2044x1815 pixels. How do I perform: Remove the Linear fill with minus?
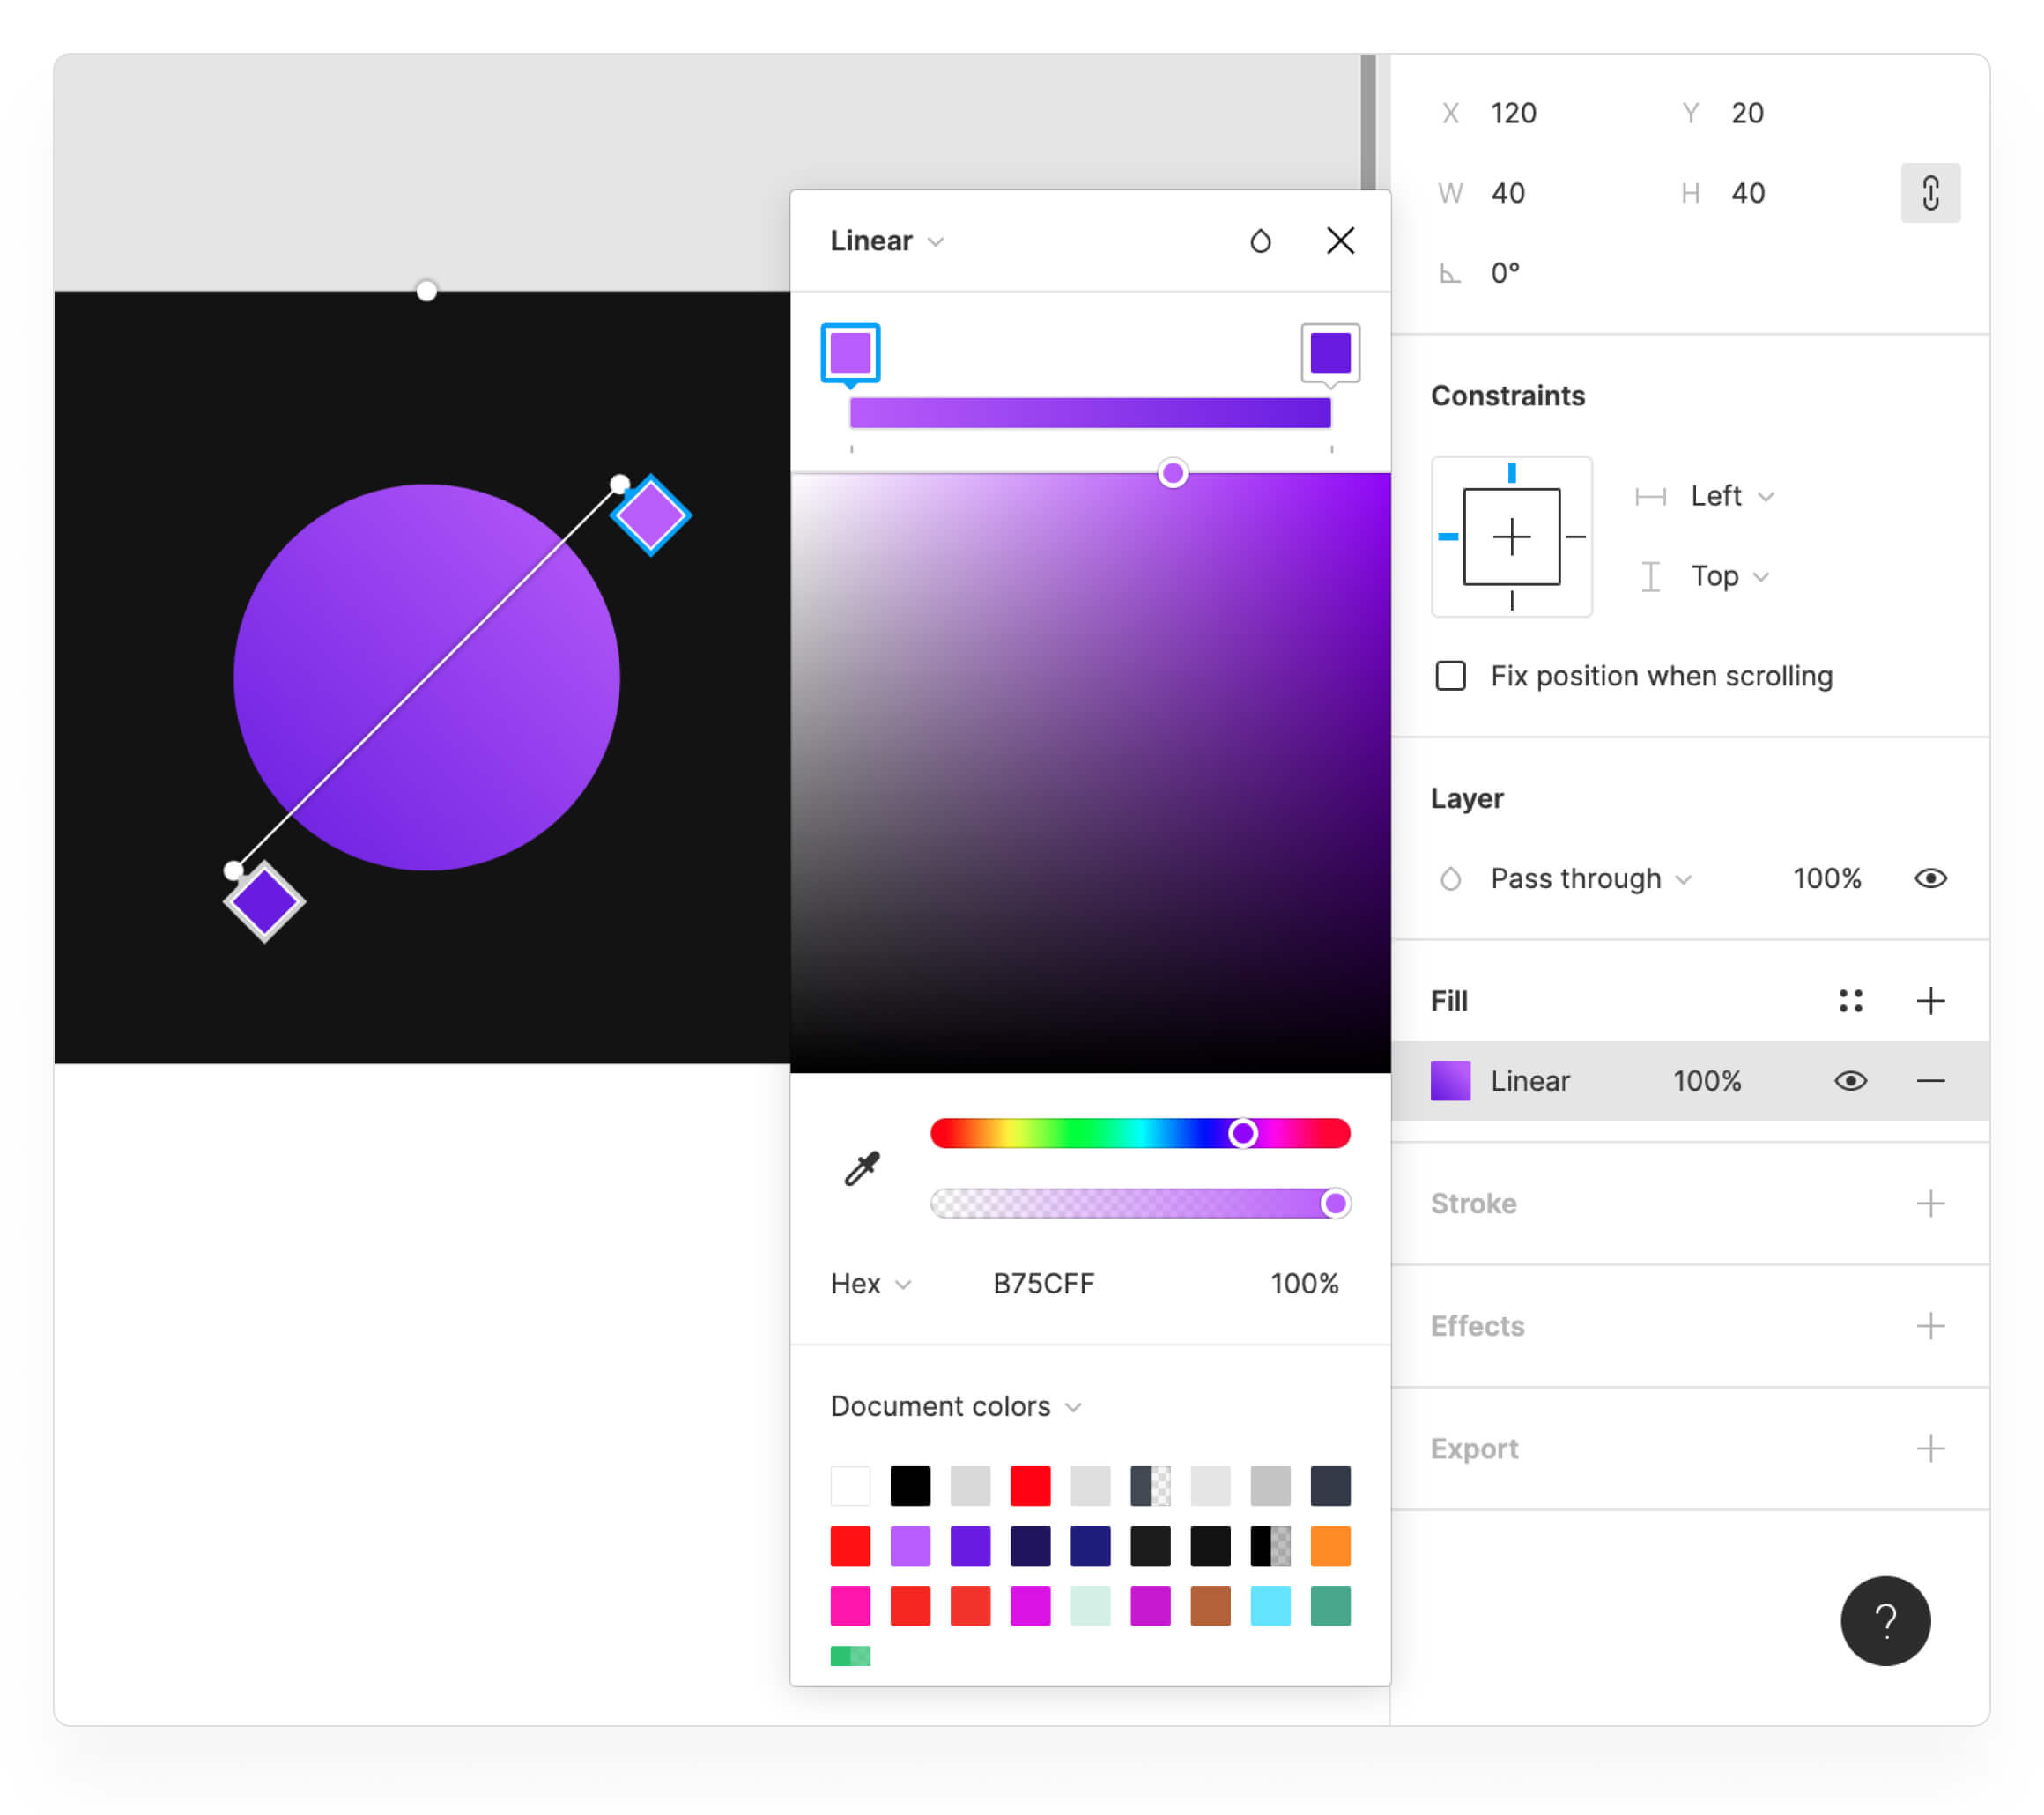pyautogui.click(x=1930, y=1081)
